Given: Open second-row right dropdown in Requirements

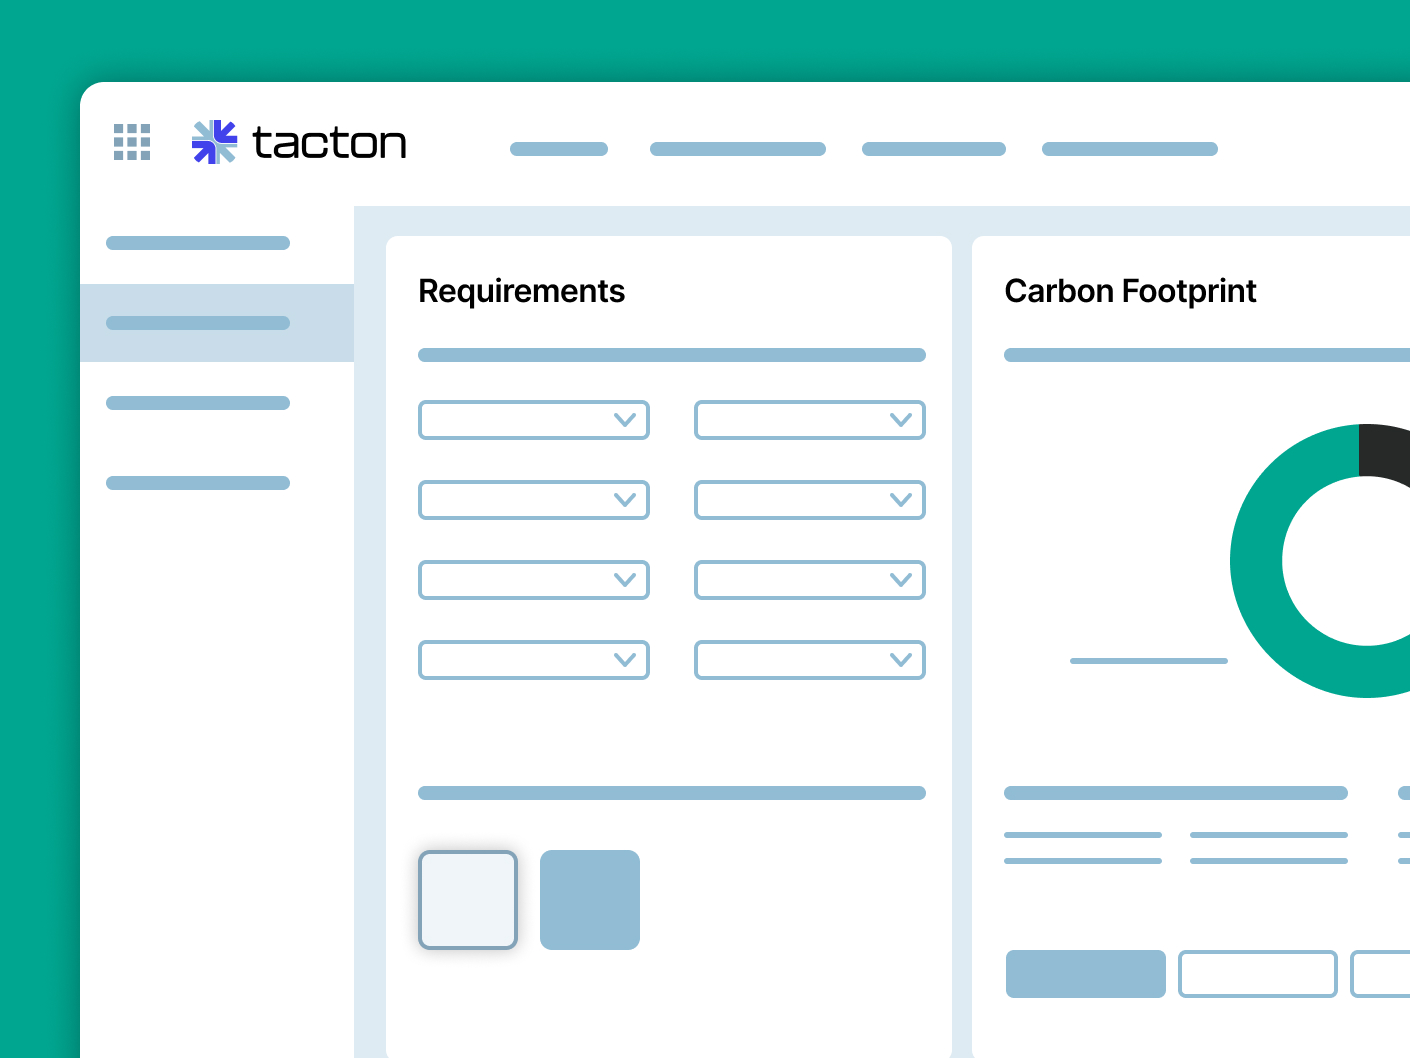Looking at the screenshot, I should pyautogui.click(x=809, y=500).
